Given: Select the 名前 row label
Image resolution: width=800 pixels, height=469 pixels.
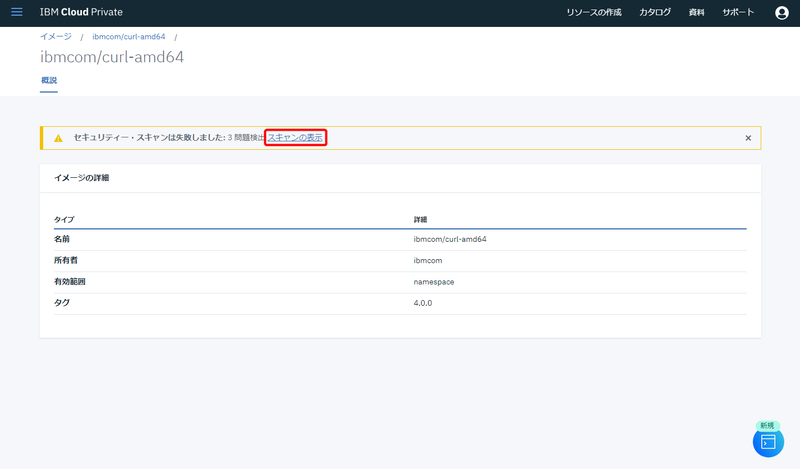Looking at the screenshot, I should tap(62, 239).
